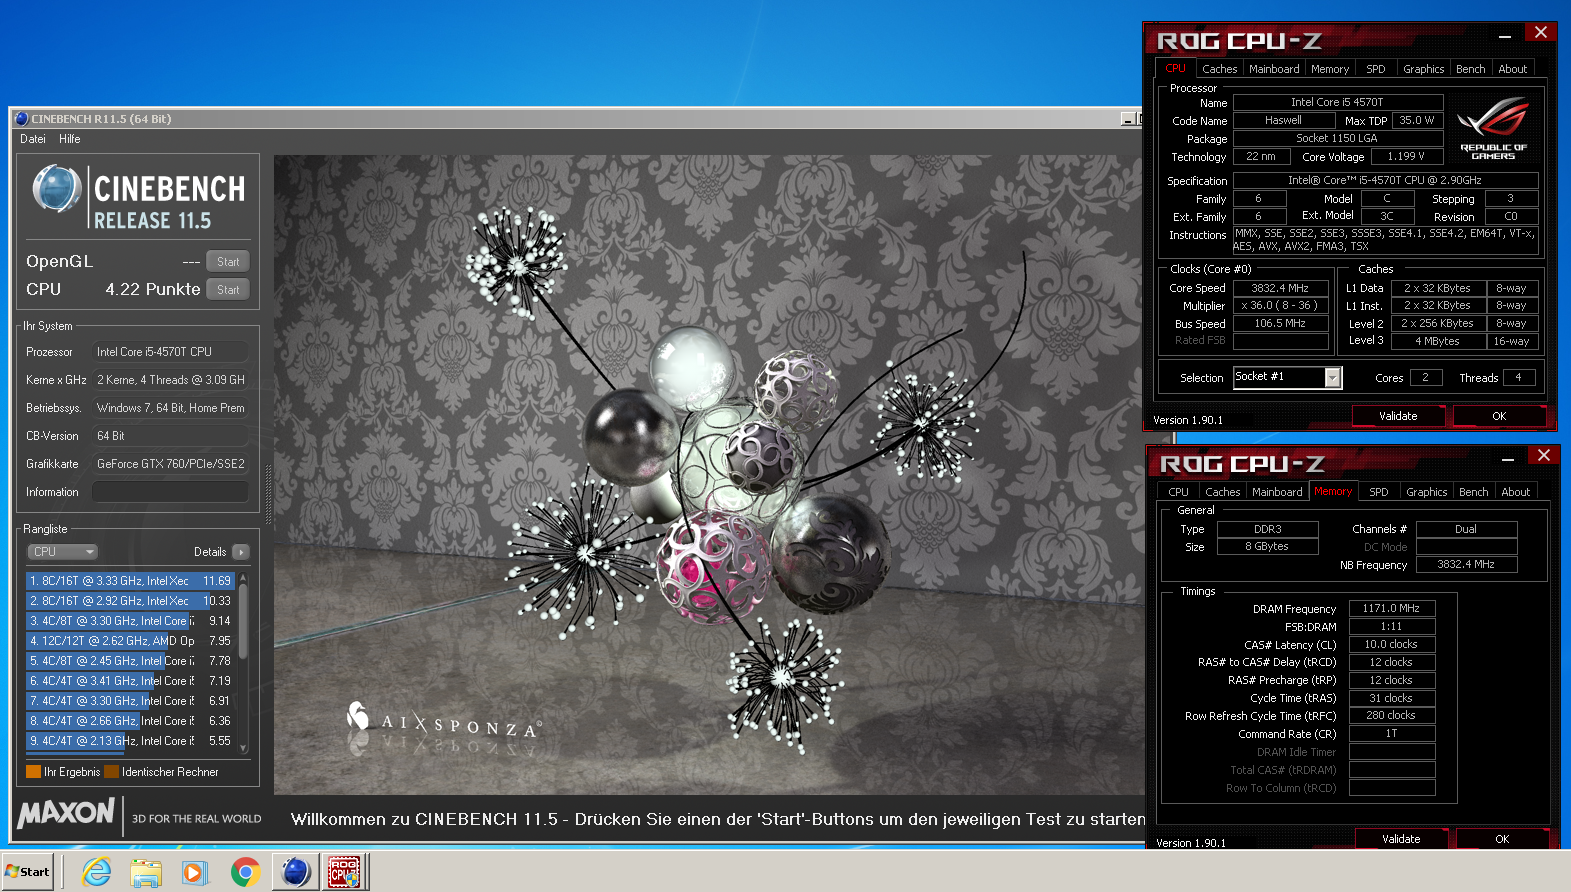This screenshot has height=892, width=1571.
Task: Select ranking entry 4C/4T @ 2.13 GHz
Action: tap(130, 741)
